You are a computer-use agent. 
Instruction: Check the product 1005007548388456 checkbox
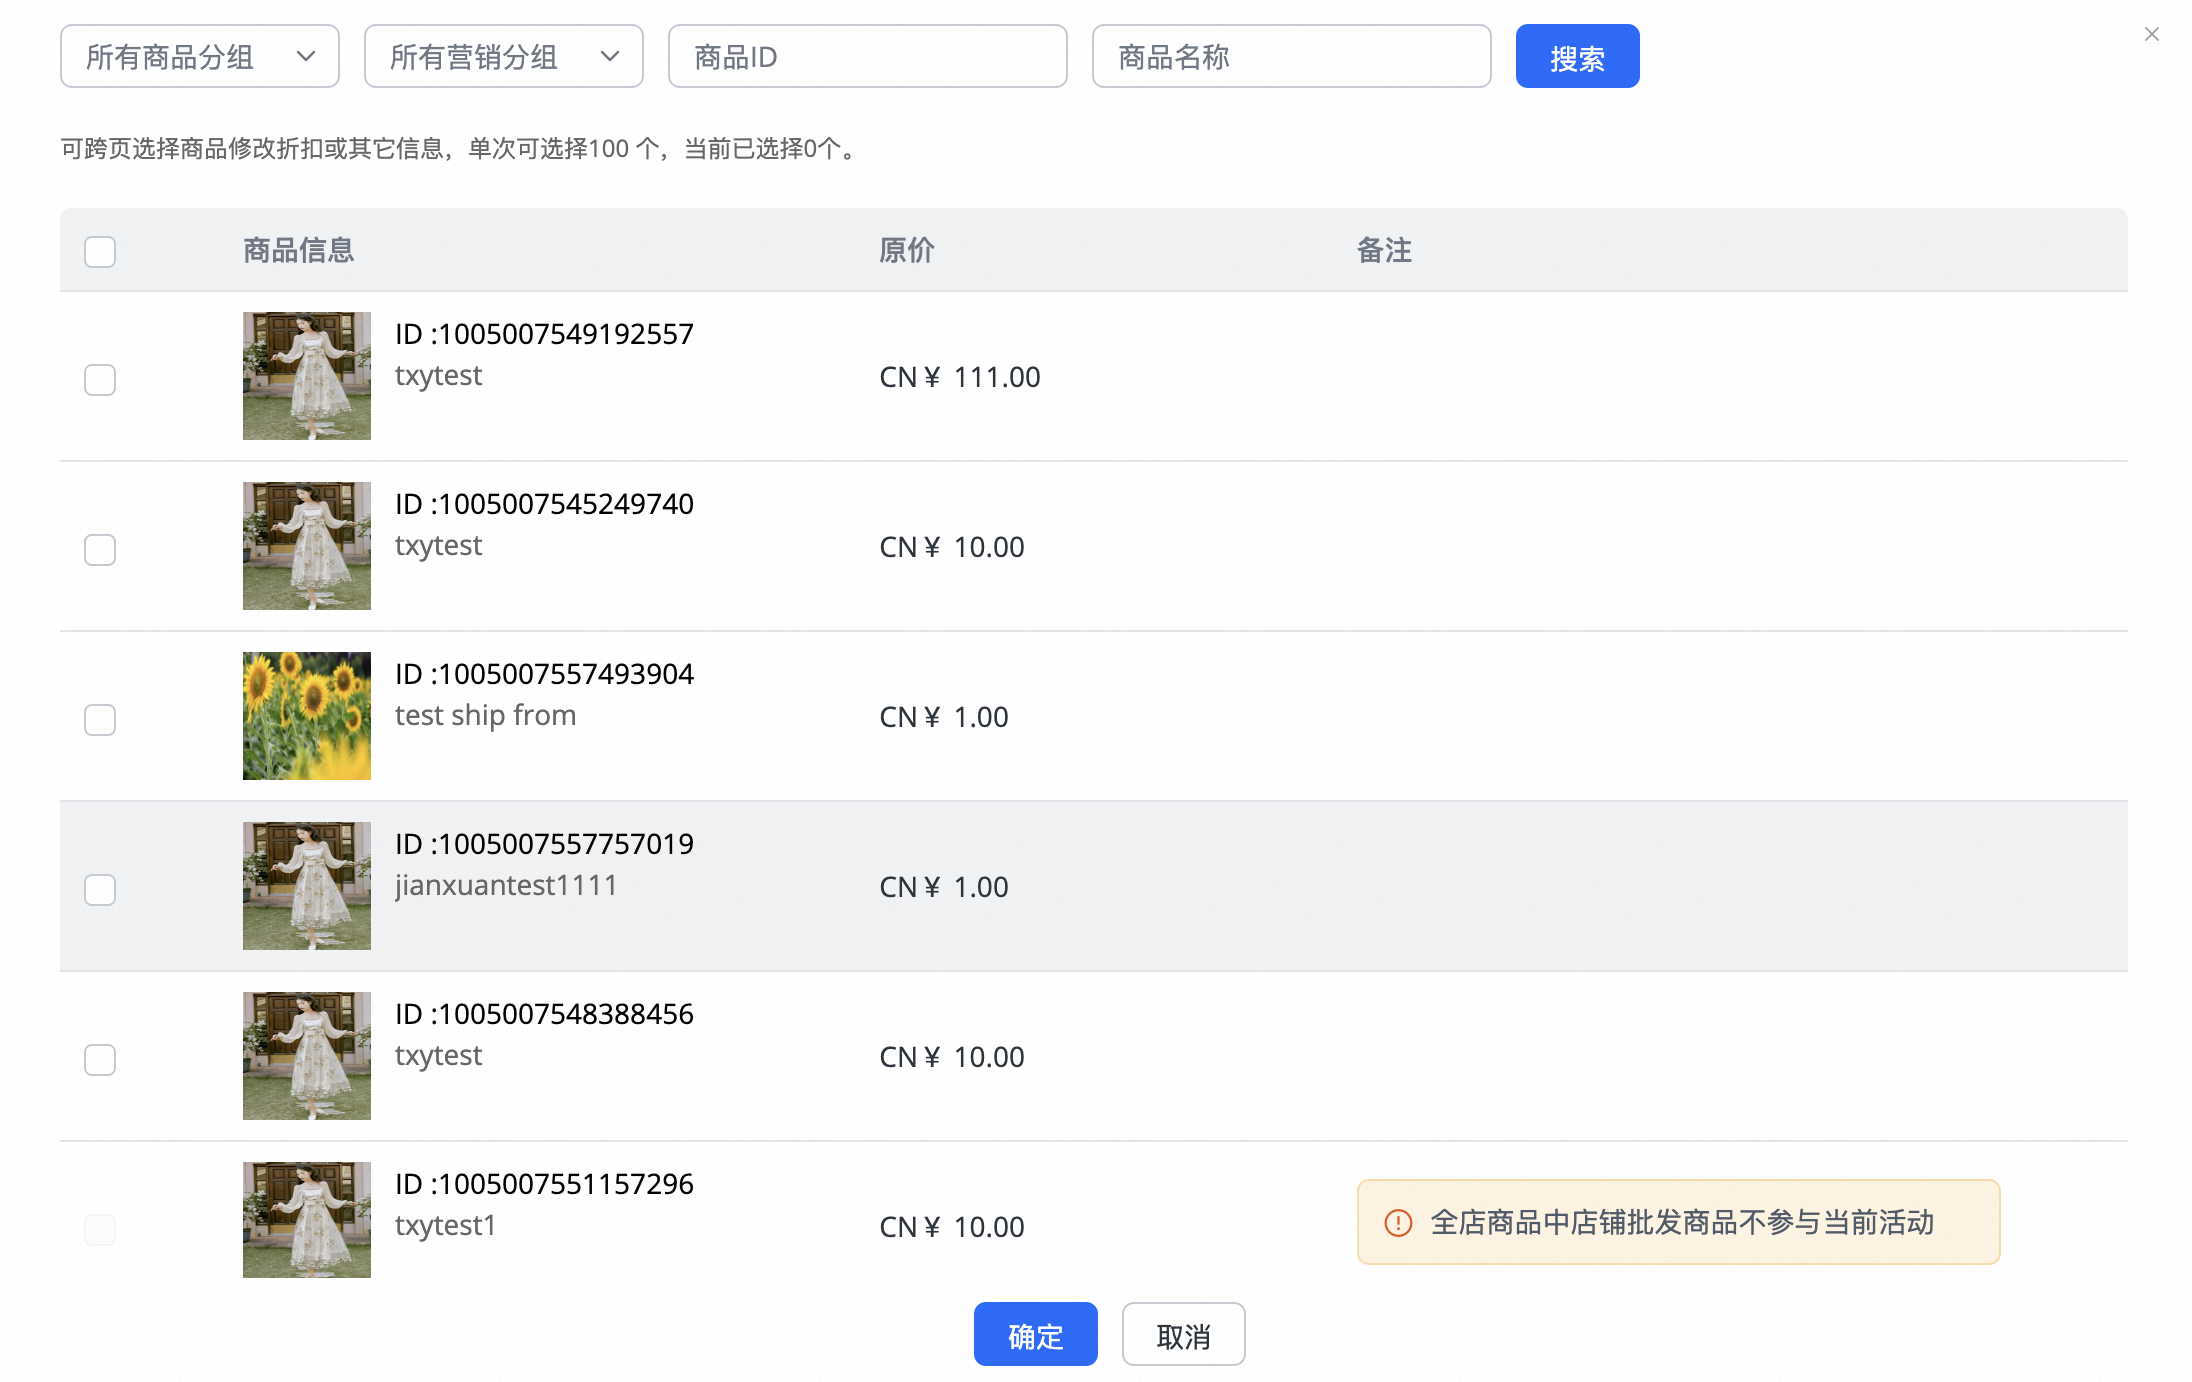coord(100,1060)
